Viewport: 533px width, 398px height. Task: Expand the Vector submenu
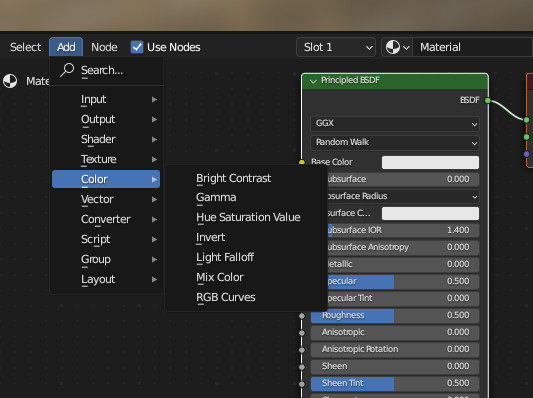pyautogui.click(x=106, y=199)
